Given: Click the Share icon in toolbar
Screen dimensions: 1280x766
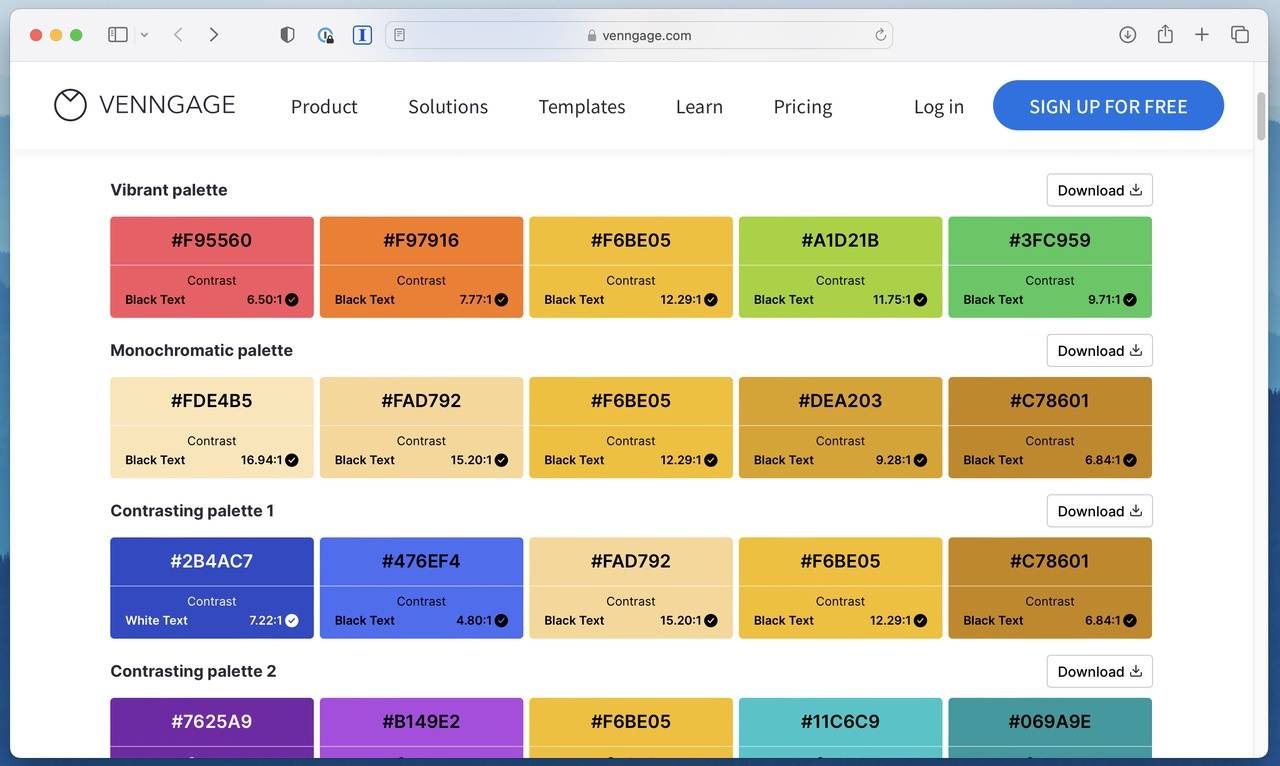Looking at the screenshot, I should pos(1165,35).
